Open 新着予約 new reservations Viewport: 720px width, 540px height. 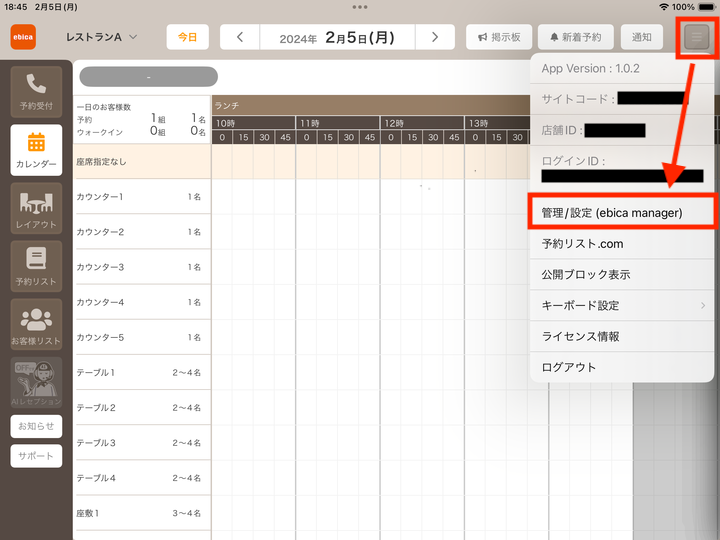pyautogui.click(x=576, y=37)
